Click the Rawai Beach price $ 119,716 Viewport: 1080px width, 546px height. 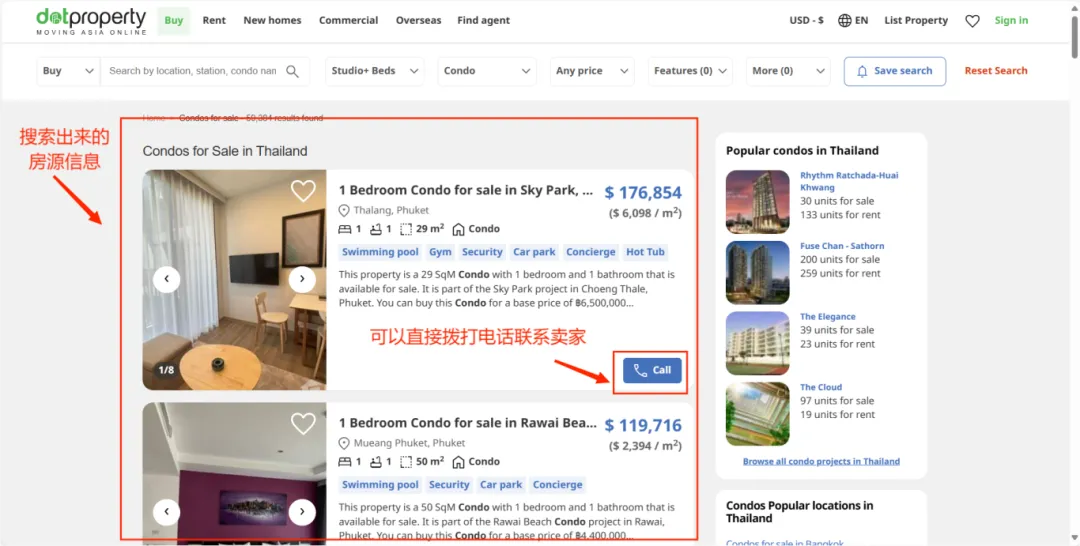643,426
